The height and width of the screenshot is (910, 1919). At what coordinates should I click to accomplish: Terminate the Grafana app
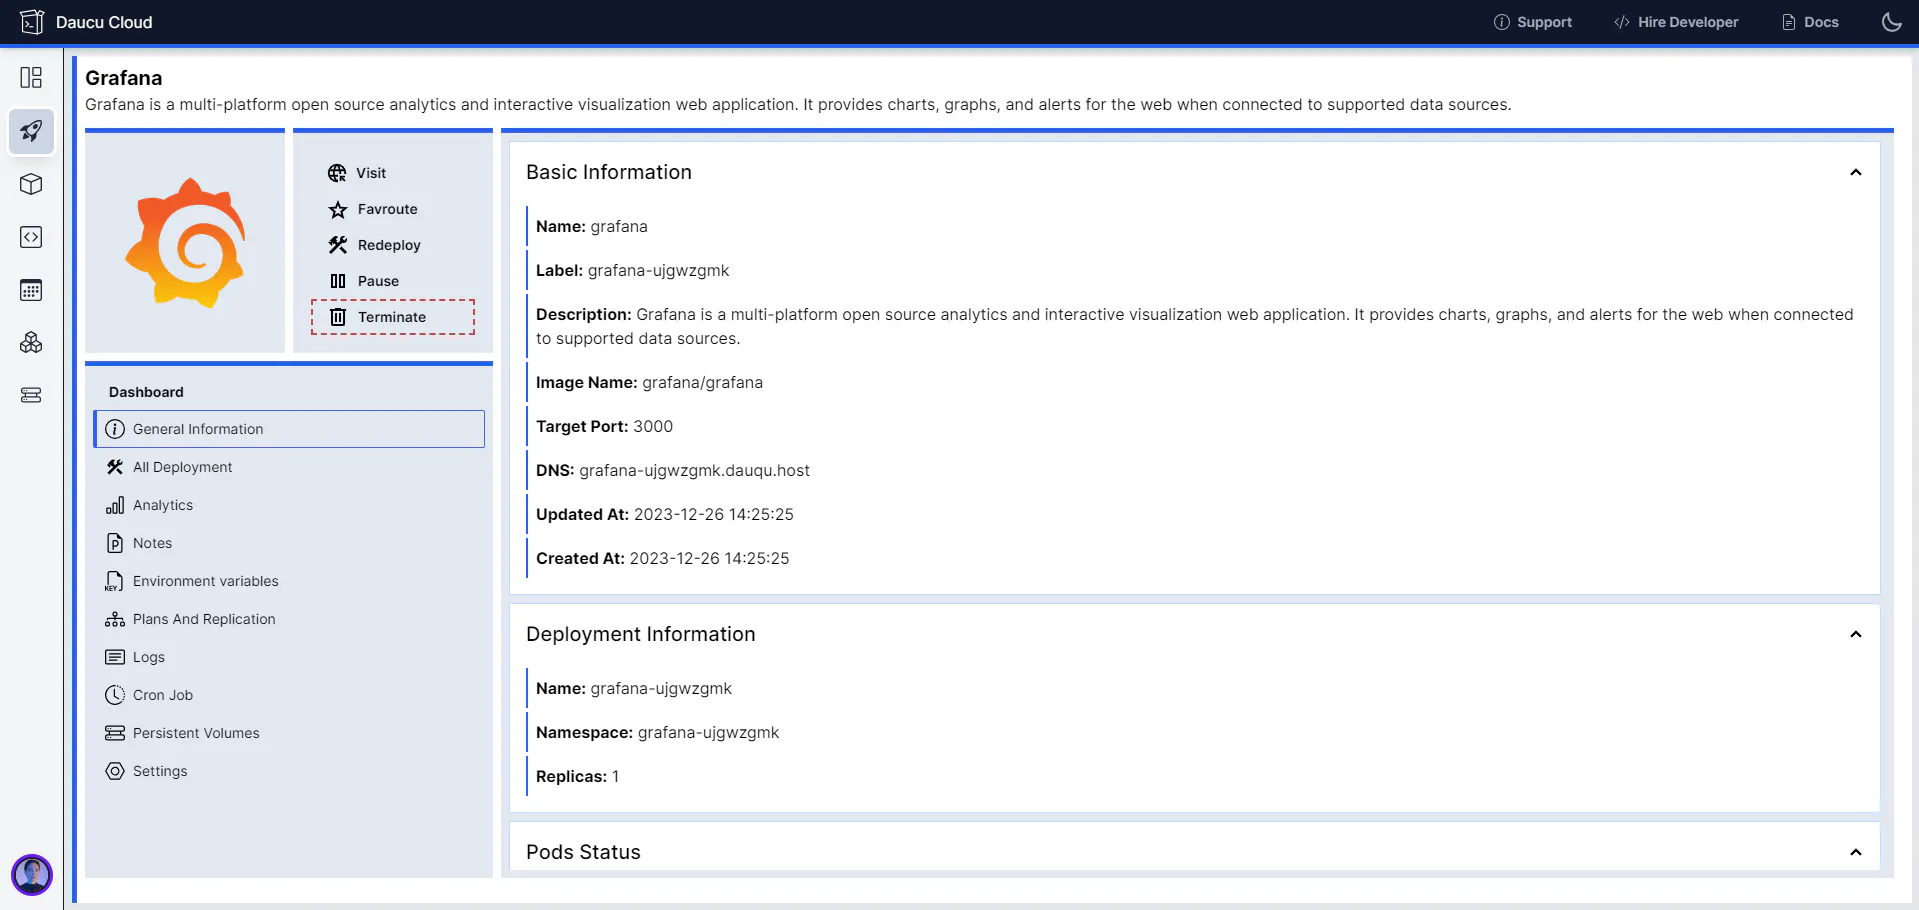tap(393, 317)
